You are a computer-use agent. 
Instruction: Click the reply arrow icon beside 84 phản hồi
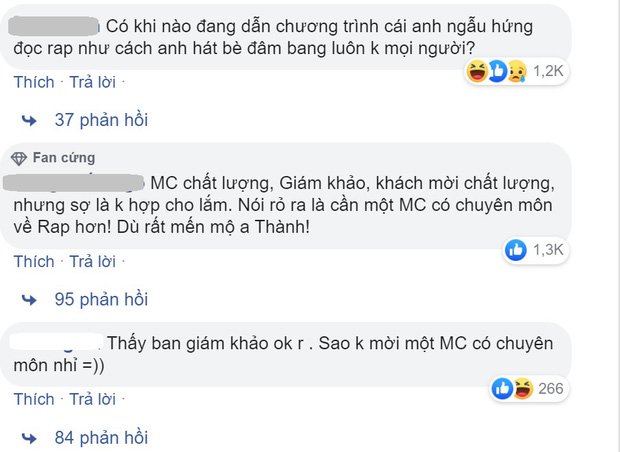[30, 436]
